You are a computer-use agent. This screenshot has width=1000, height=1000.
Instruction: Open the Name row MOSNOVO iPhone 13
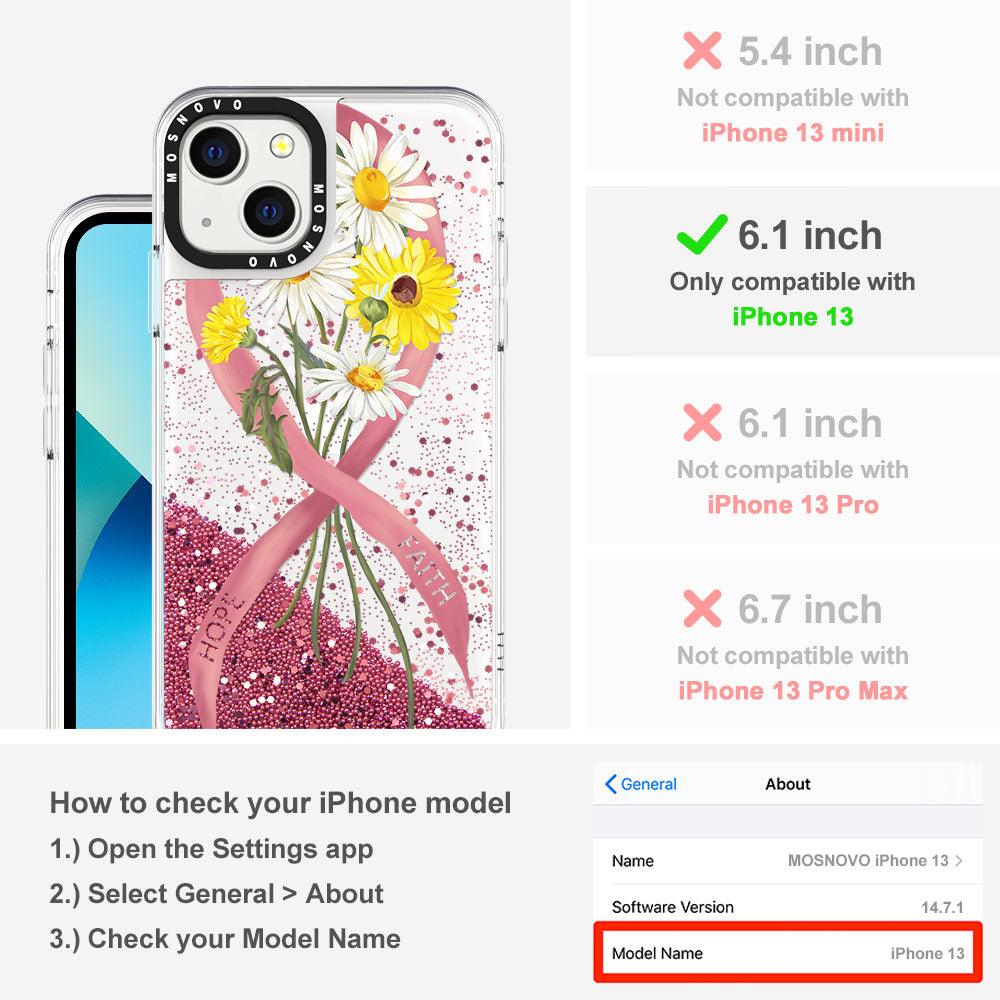click(x=788, y=860)
